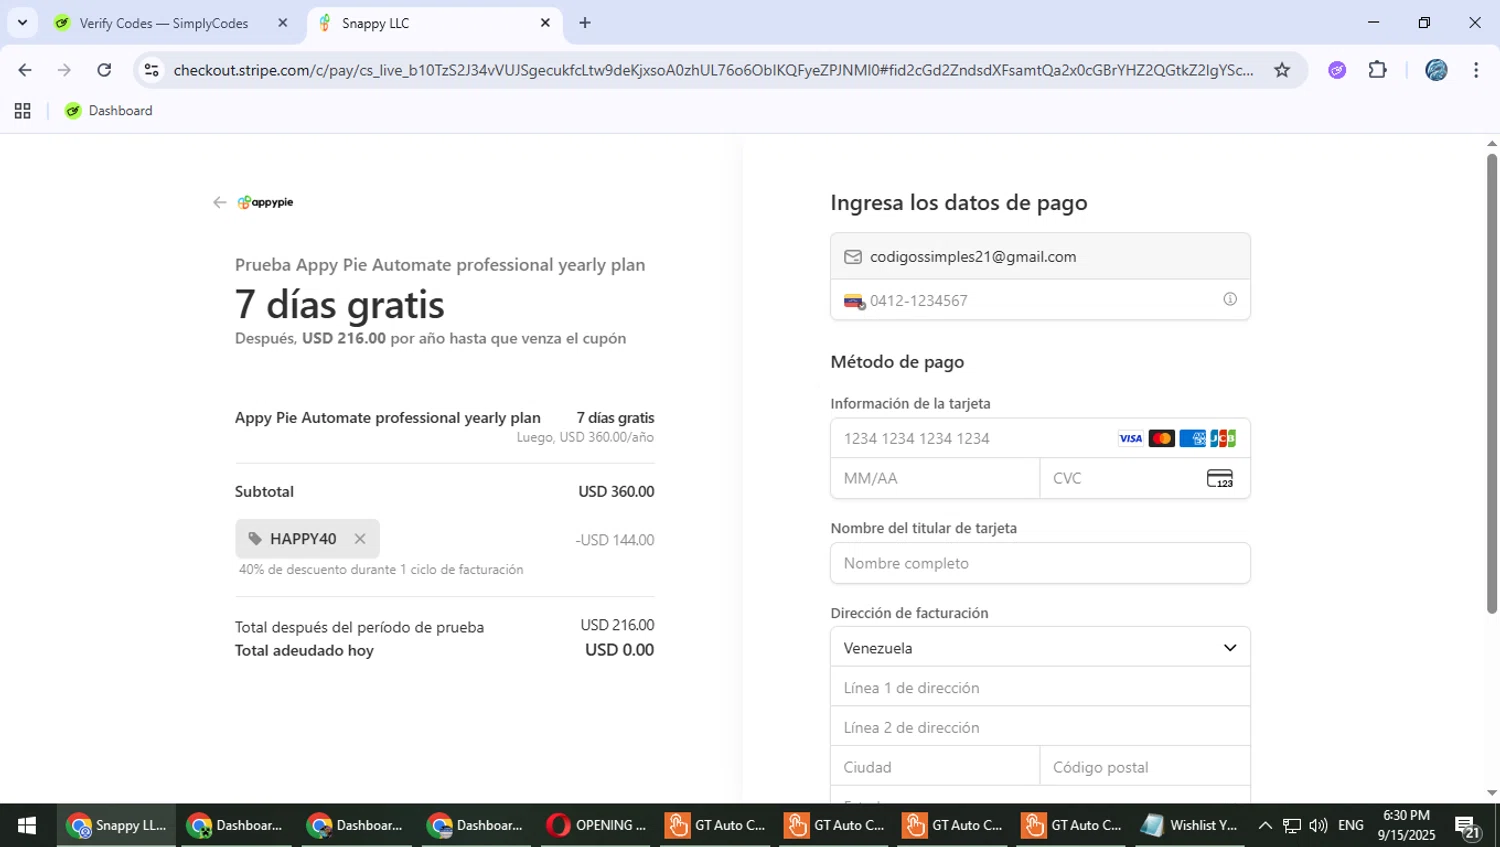This screenshot has height=847, width=1500.
Task: Focus Línea 1 de dirección field
Action: point(1040,688)
